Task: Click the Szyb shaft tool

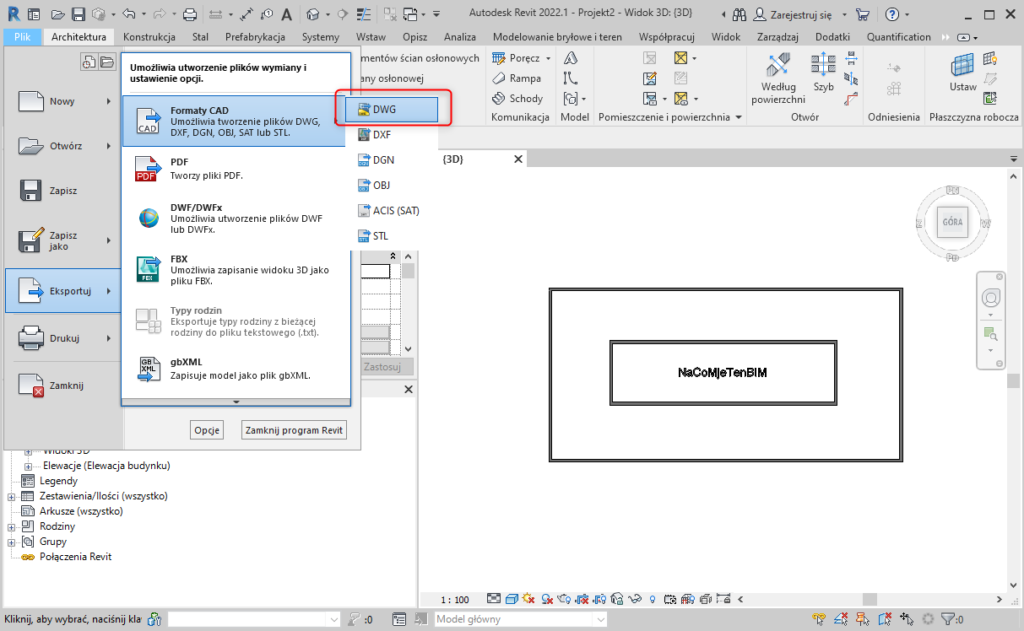Action: click(823, 73)
